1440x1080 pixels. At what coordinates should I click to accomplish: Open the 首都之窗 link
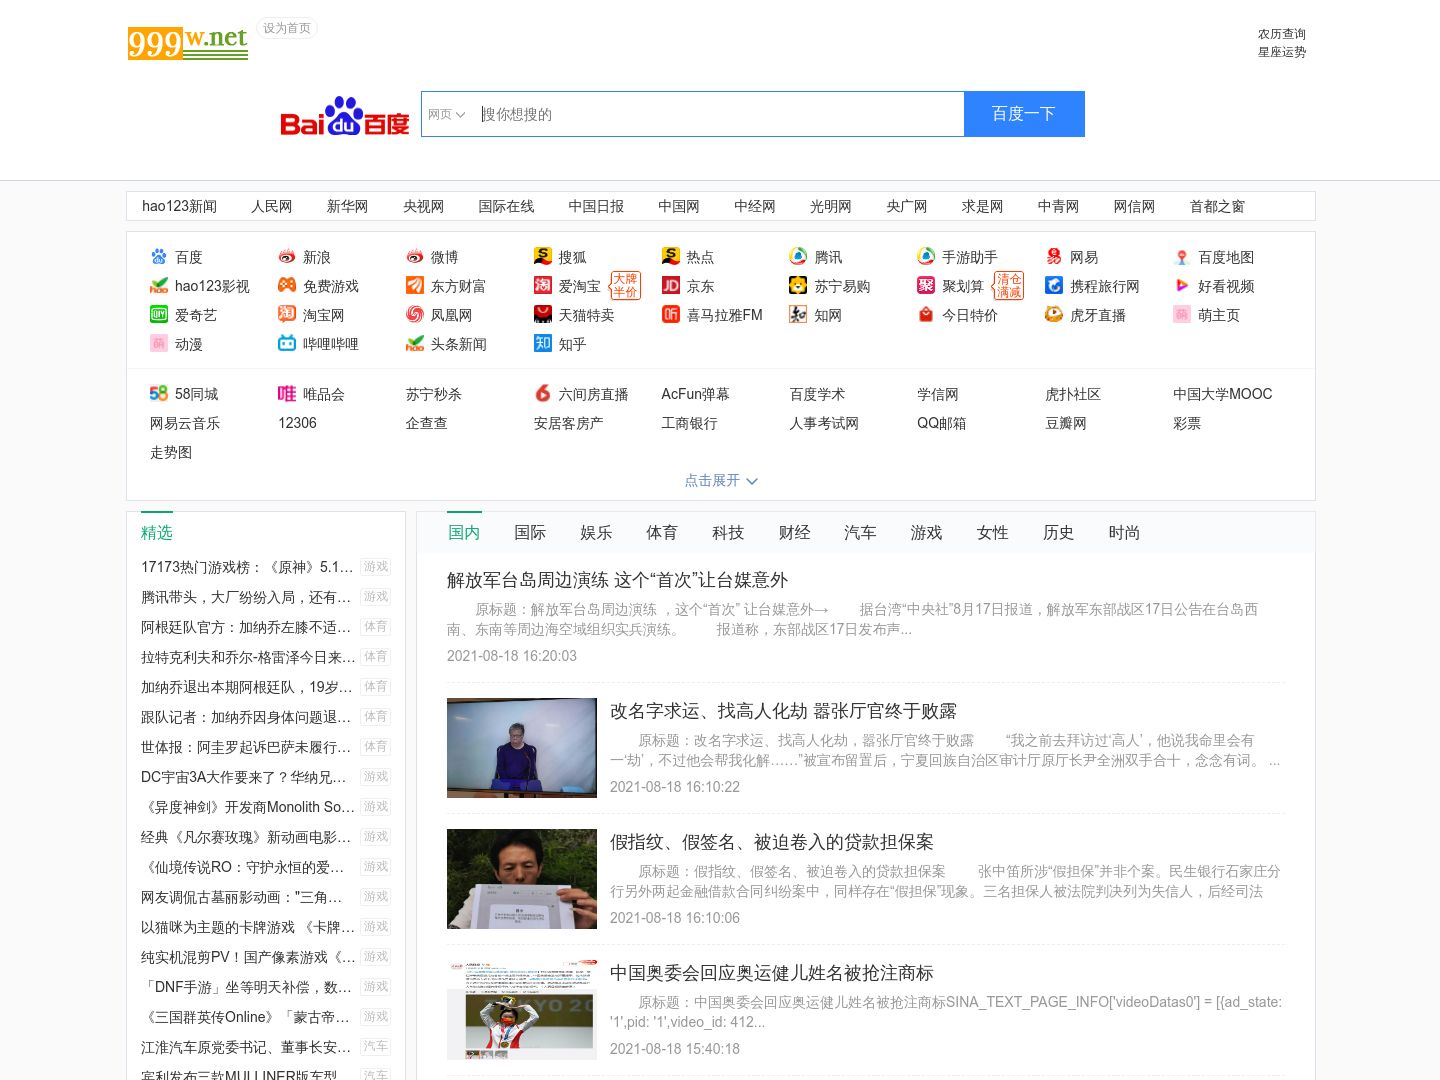[1217, 206]
